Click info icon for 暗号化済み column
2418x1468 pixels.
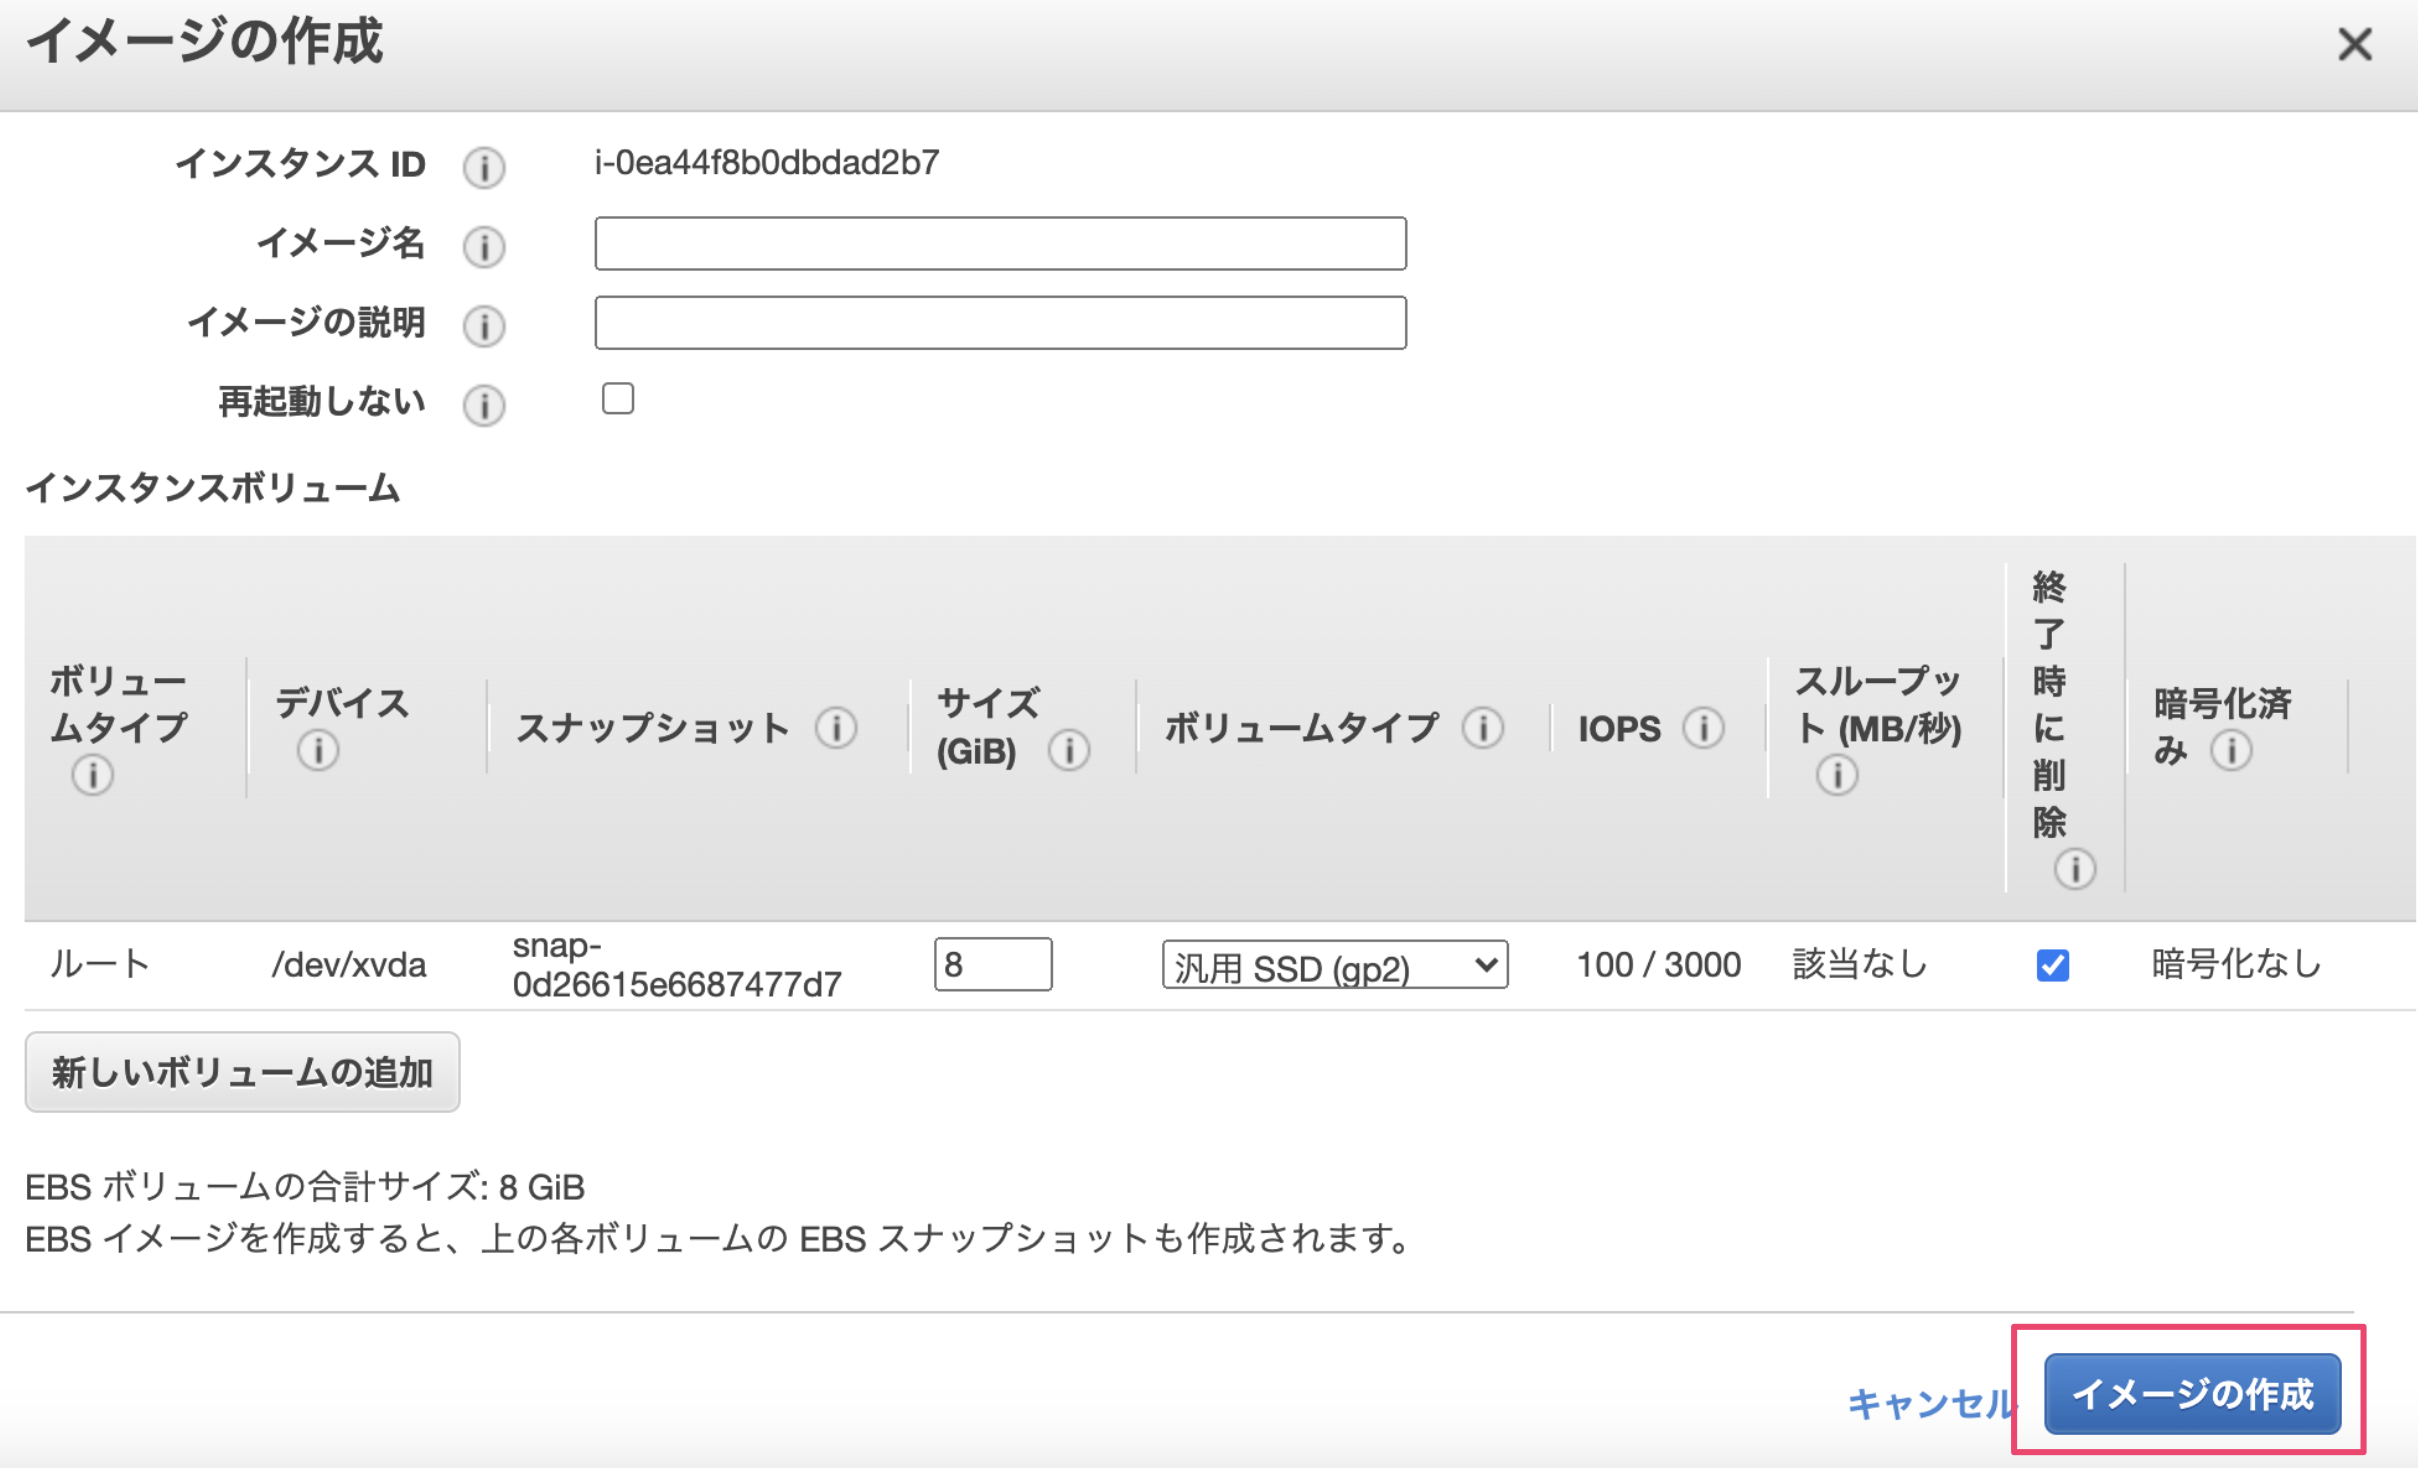[x=2231, y=750]
